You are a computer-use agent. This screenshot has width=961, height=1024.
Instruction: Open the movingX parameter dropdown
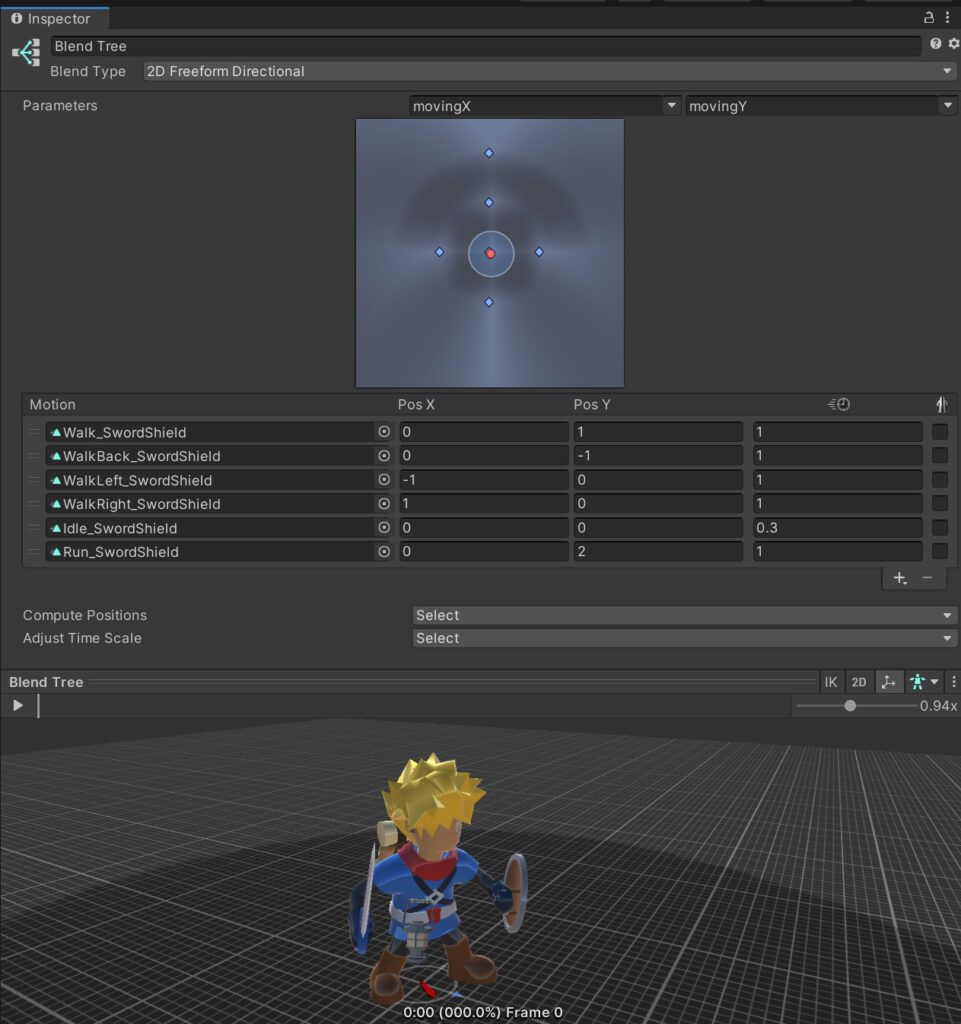545,106
